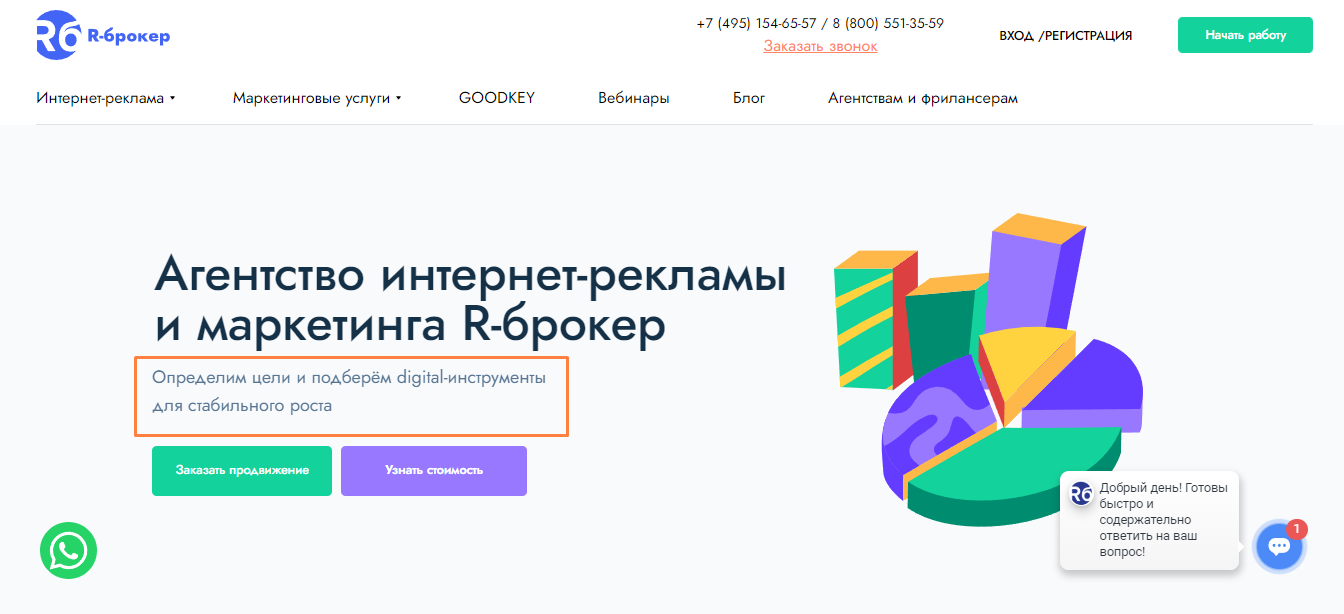The height and width of the screenshot is (614, 1344).
Task: Go to the Вебинары section
Action: click(634, 98)
